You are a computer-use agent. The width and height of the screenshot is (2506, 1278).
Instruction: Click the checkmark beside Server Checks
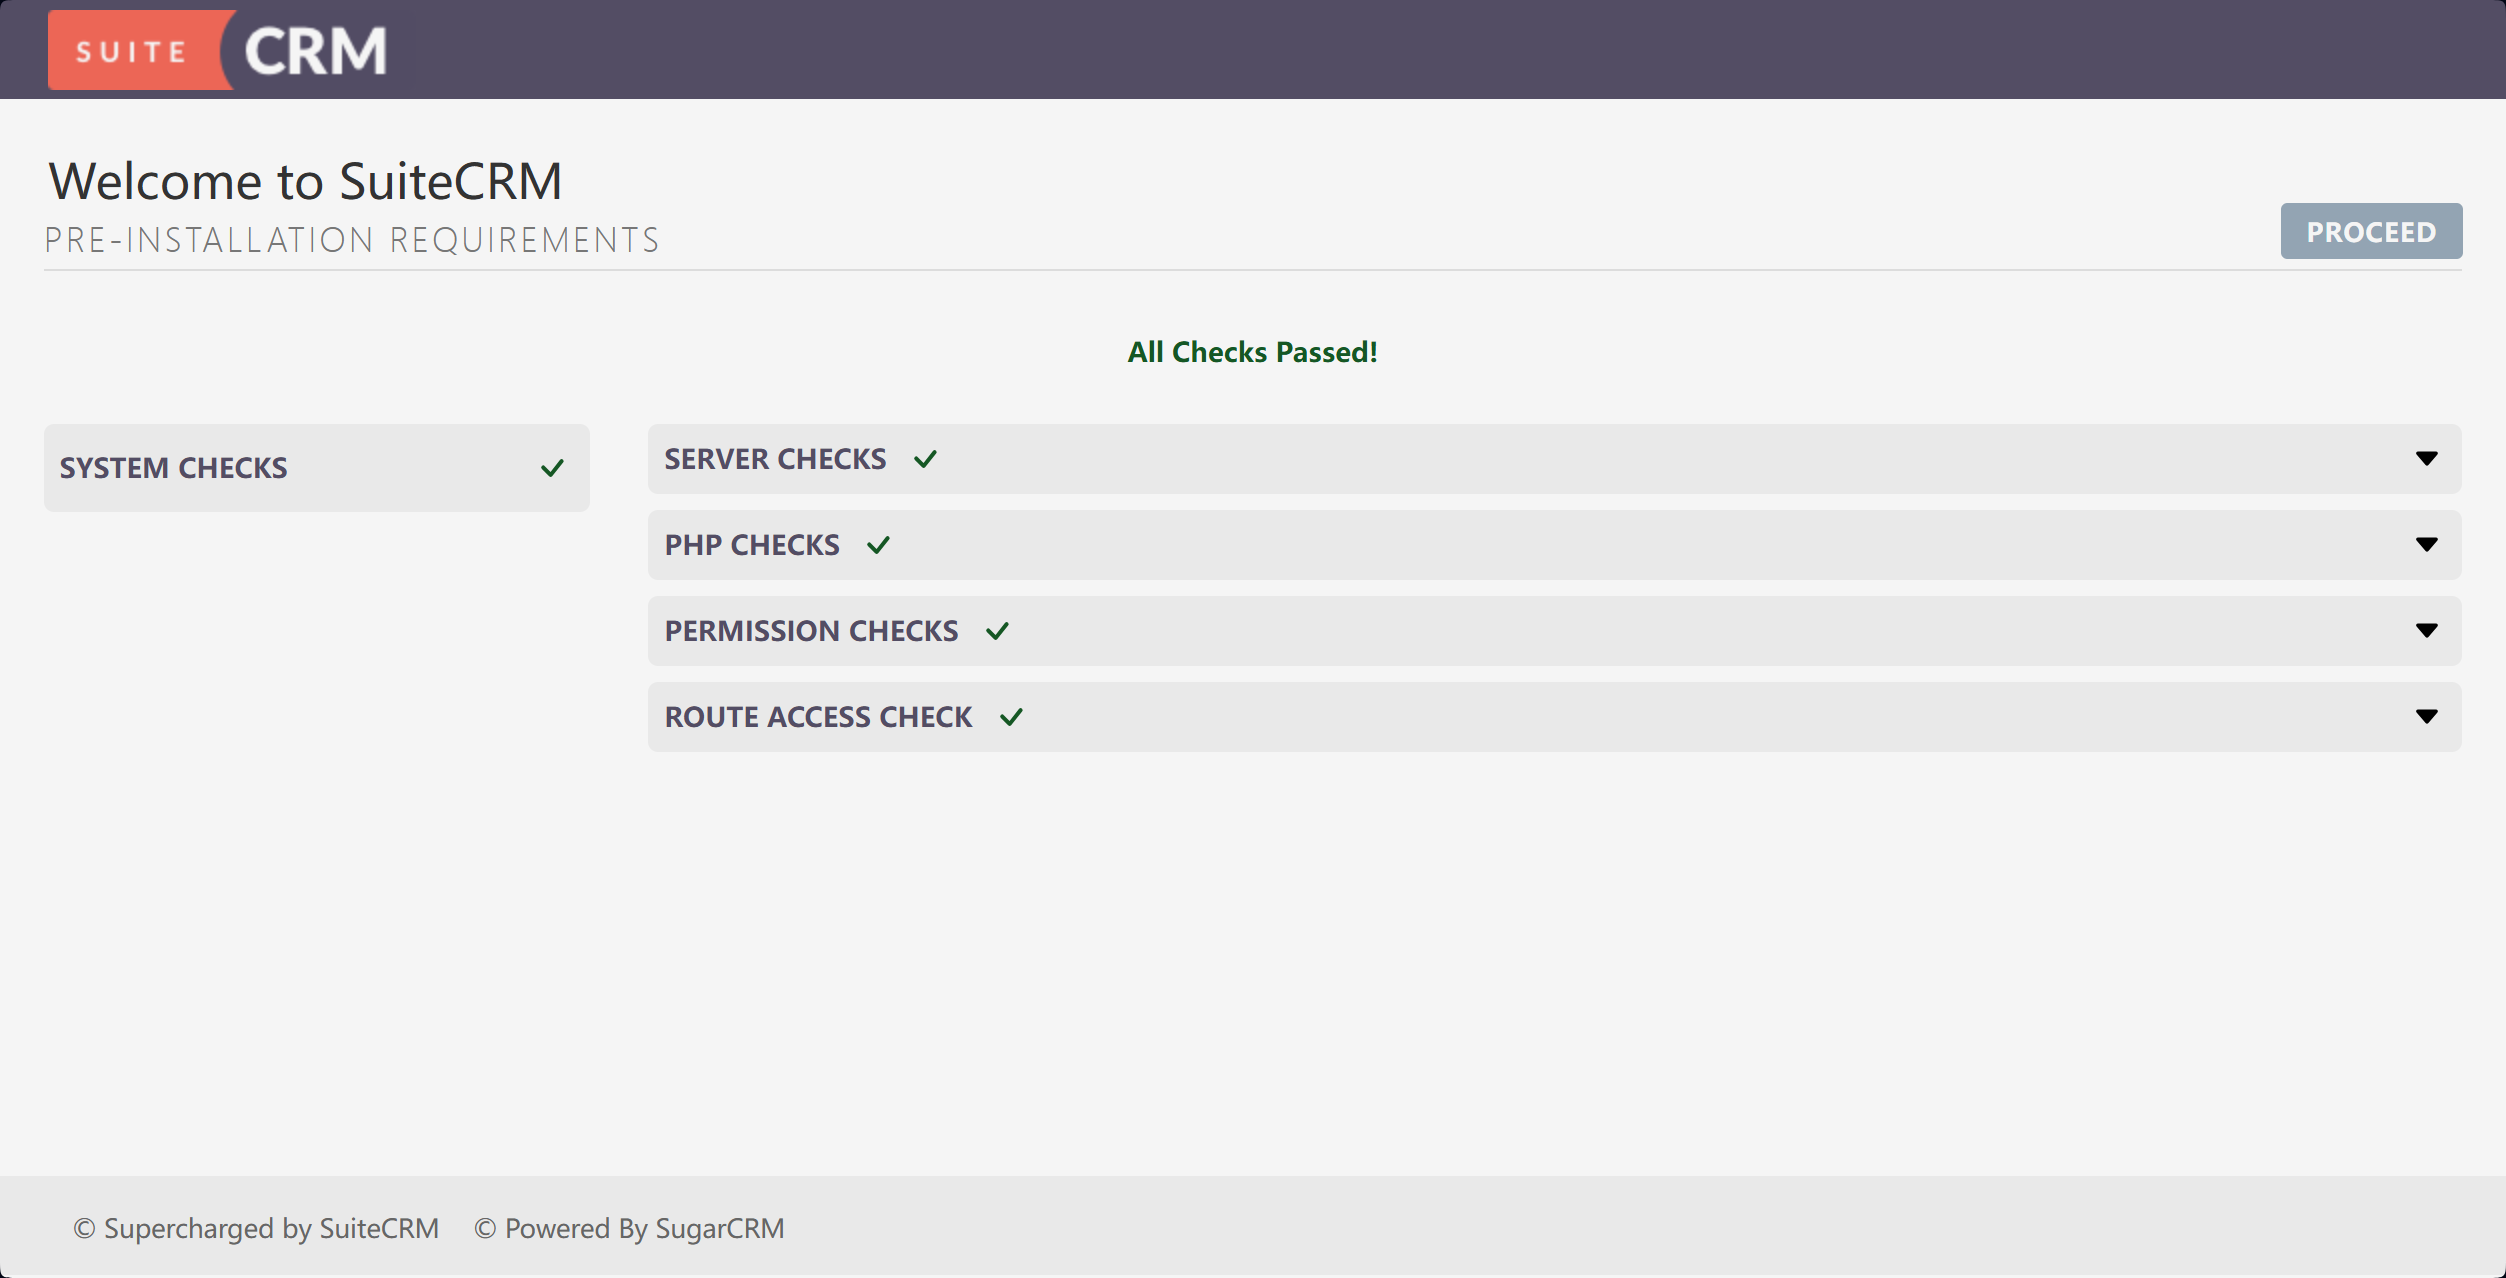tap(925, 459)
